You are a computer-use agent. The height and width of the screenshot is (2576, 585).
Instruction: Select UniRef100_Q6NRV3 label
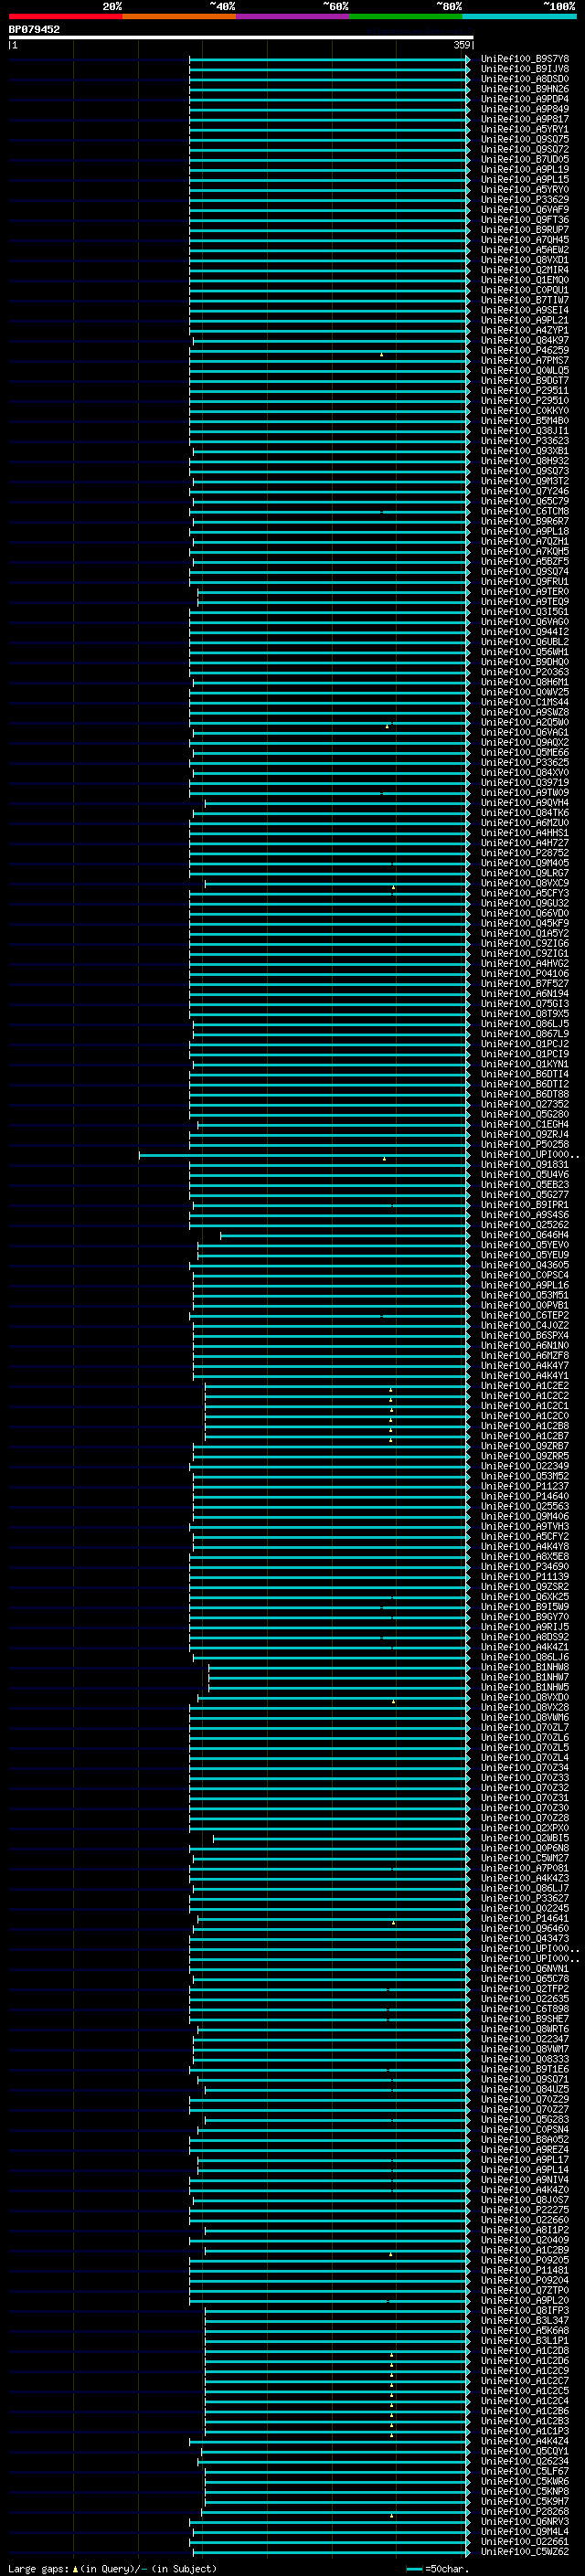point(525,2520)
